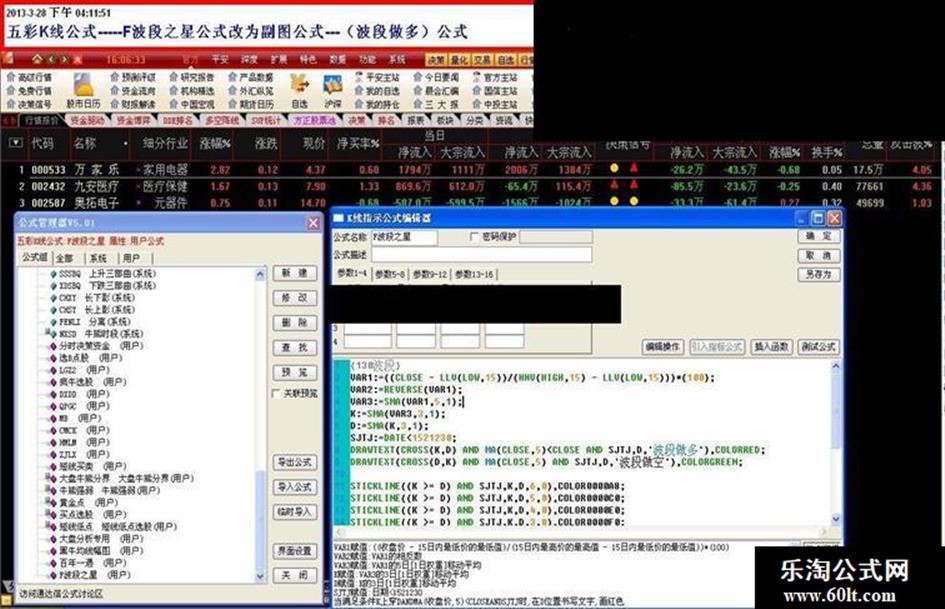This screenshot has height=609, width=945.
Task: Open the 资金驱动 market tab
Action: (88, 121)
